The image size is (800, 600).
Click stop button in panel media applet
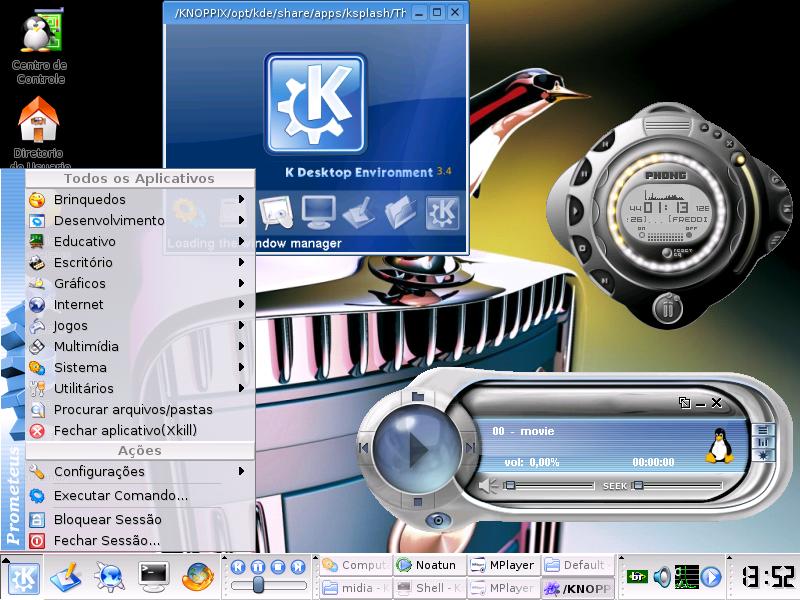pos(278,566)
